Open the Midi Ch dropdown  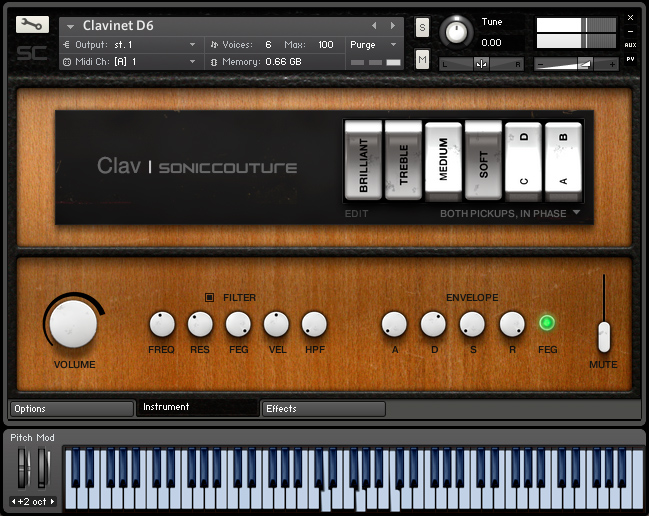click(130, 62)
